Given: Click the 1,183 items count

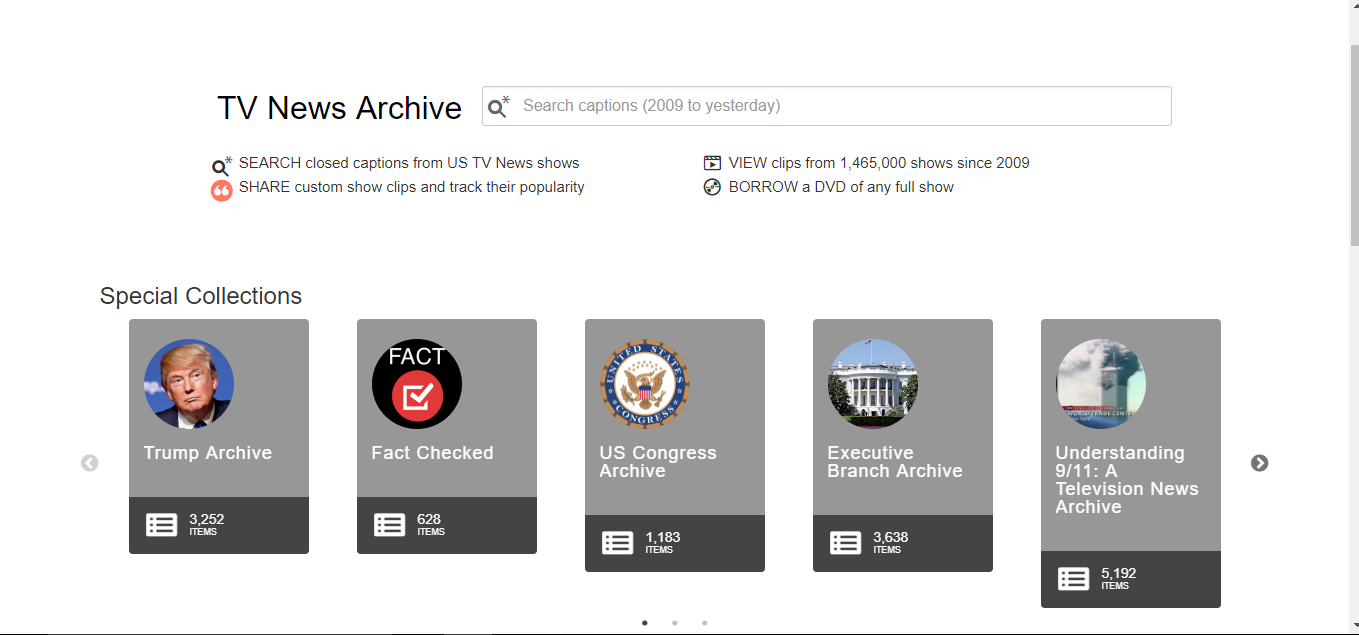Looking at the screenshot, I should tap(663, 542).
